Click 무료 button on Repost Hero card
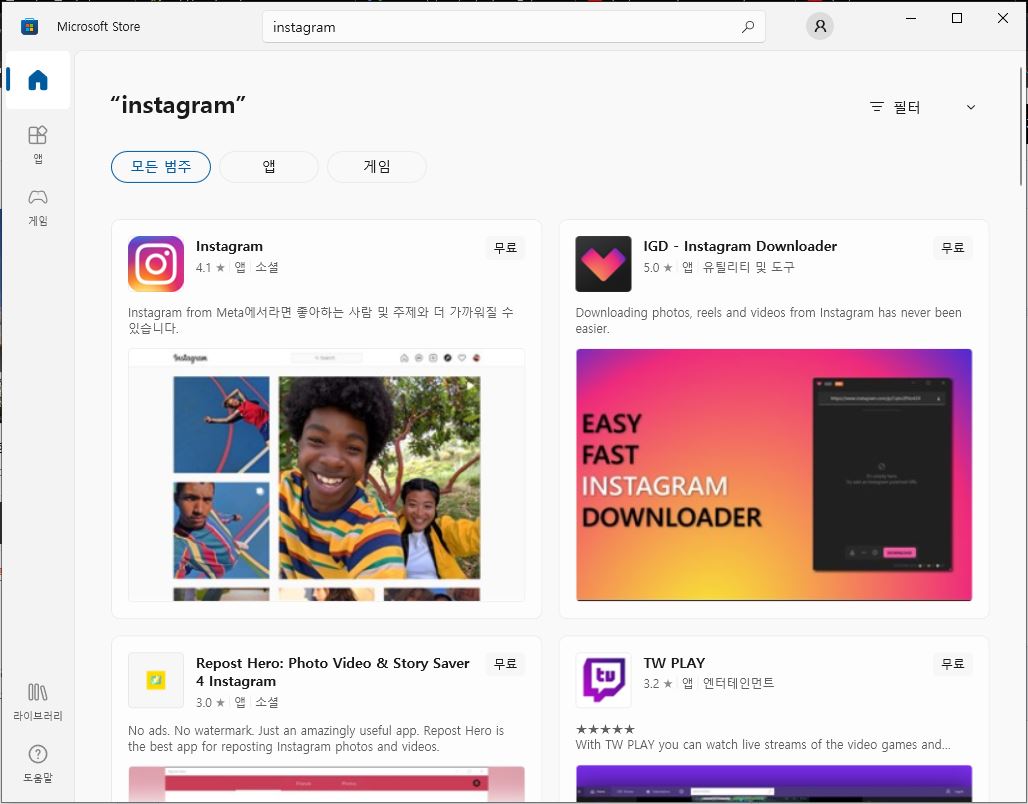The height and width of the screenshot is (804, 1028). tap(505, 664)
